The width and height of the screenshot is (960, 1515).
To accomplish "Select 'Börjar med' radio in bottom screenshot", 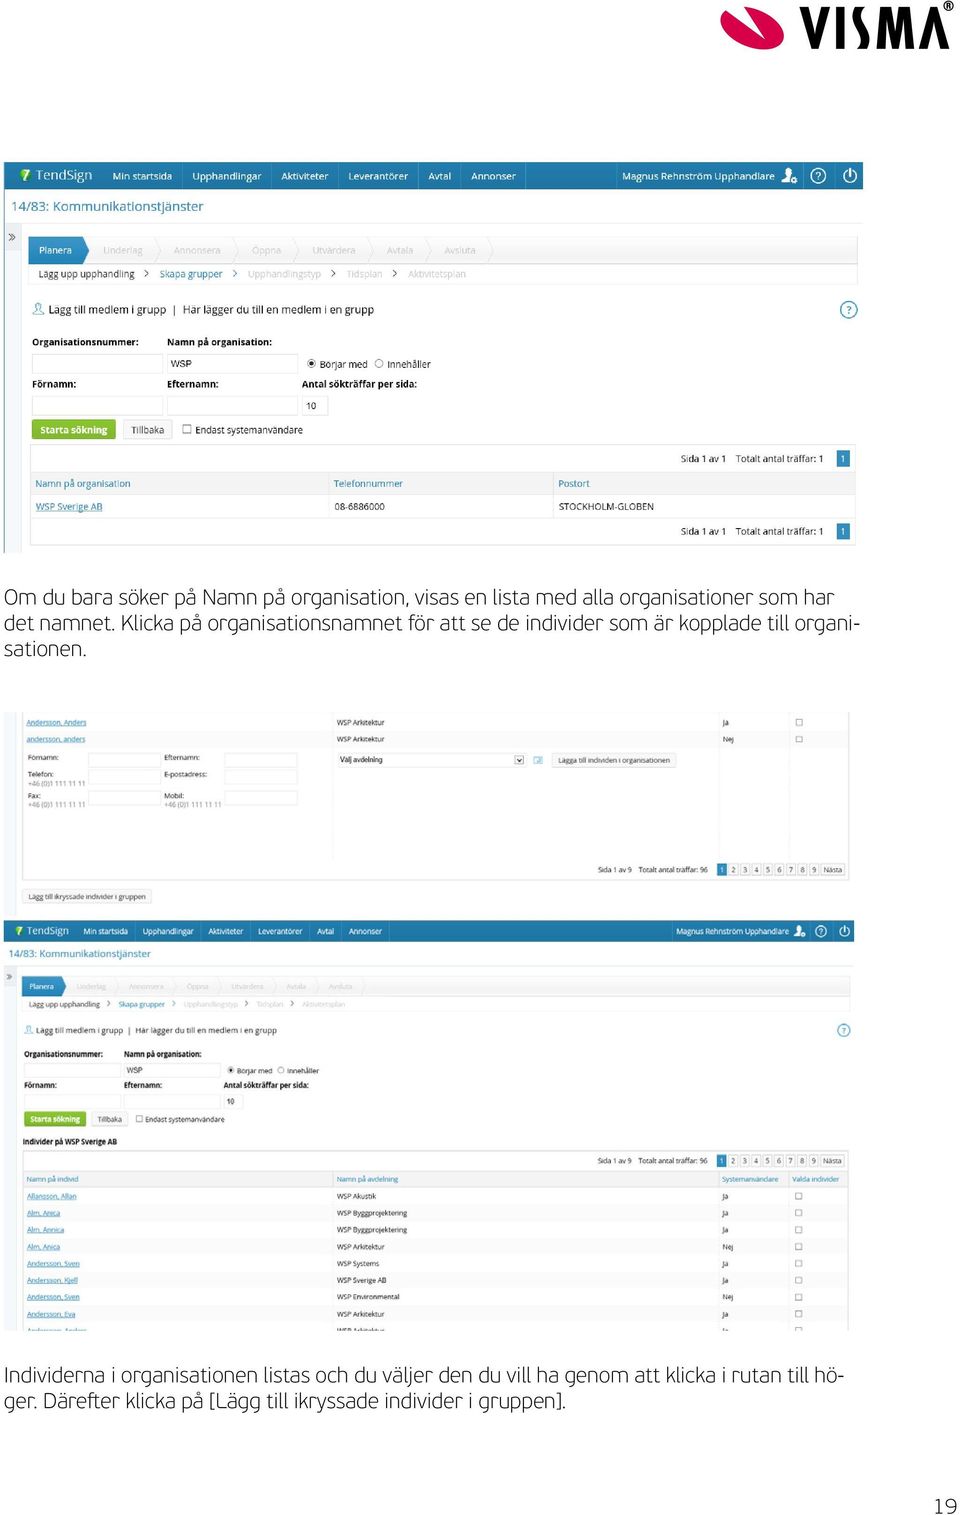I will [x=231, y=1070].
